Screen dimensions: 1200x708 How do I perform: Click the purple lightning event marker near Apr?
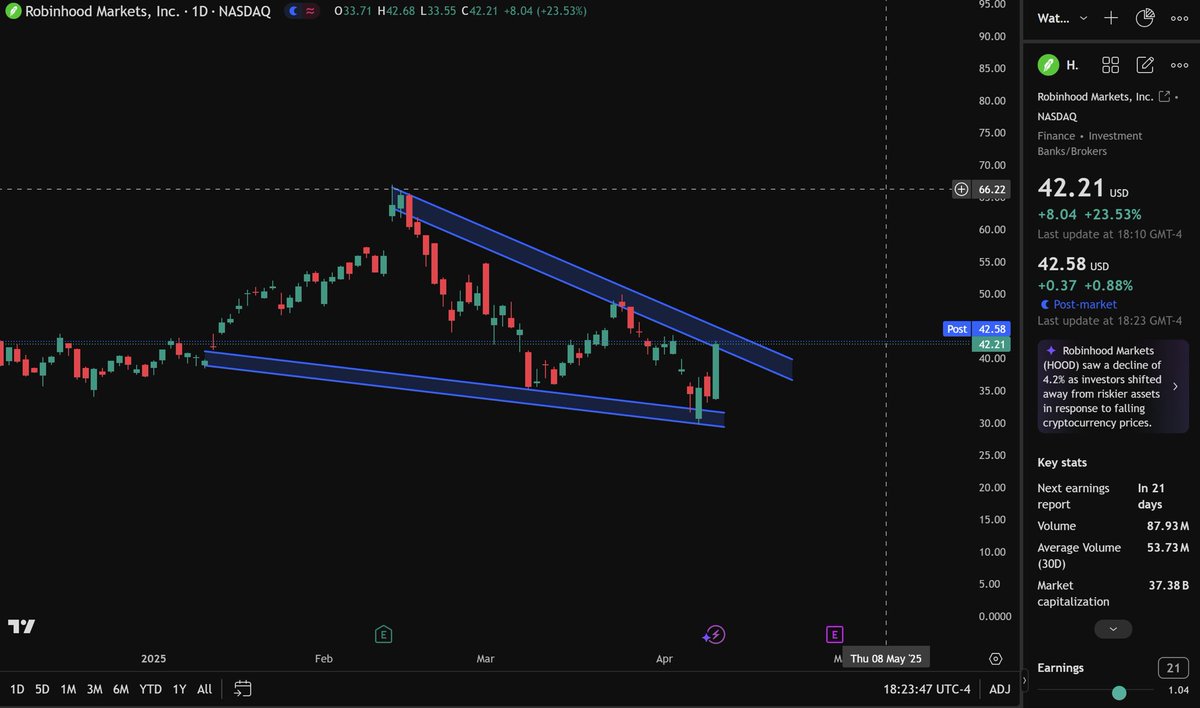(x=714, y=633)
